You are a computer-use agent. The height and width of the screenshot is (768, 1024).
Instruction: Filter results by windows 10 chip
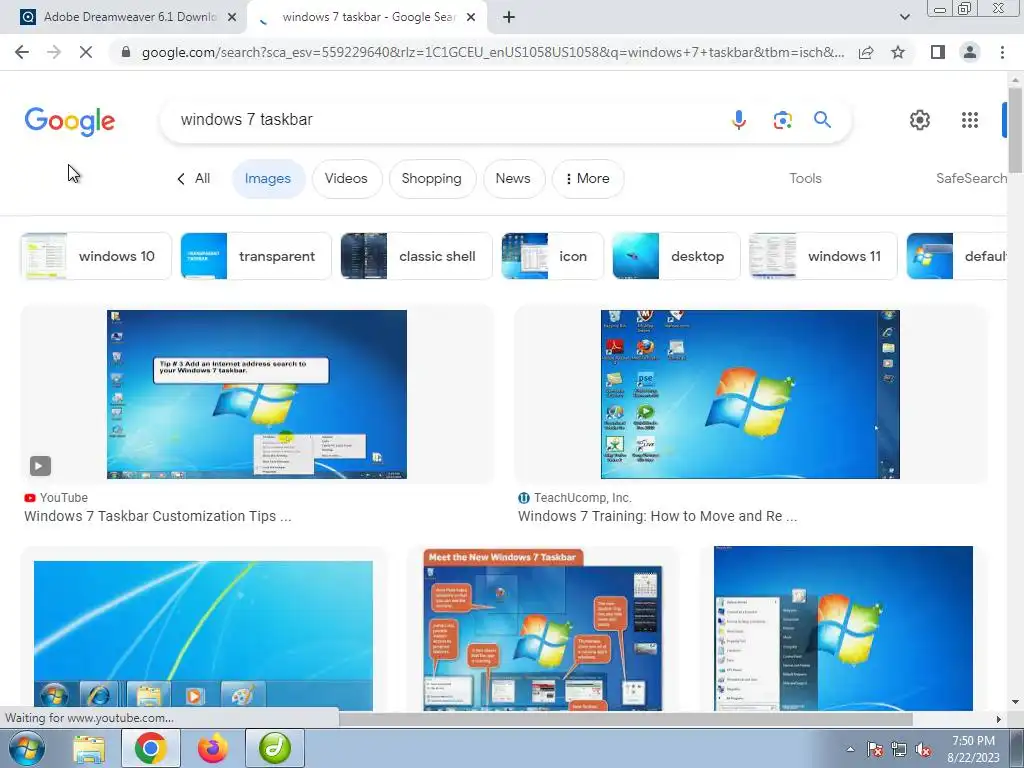(96, 256)
